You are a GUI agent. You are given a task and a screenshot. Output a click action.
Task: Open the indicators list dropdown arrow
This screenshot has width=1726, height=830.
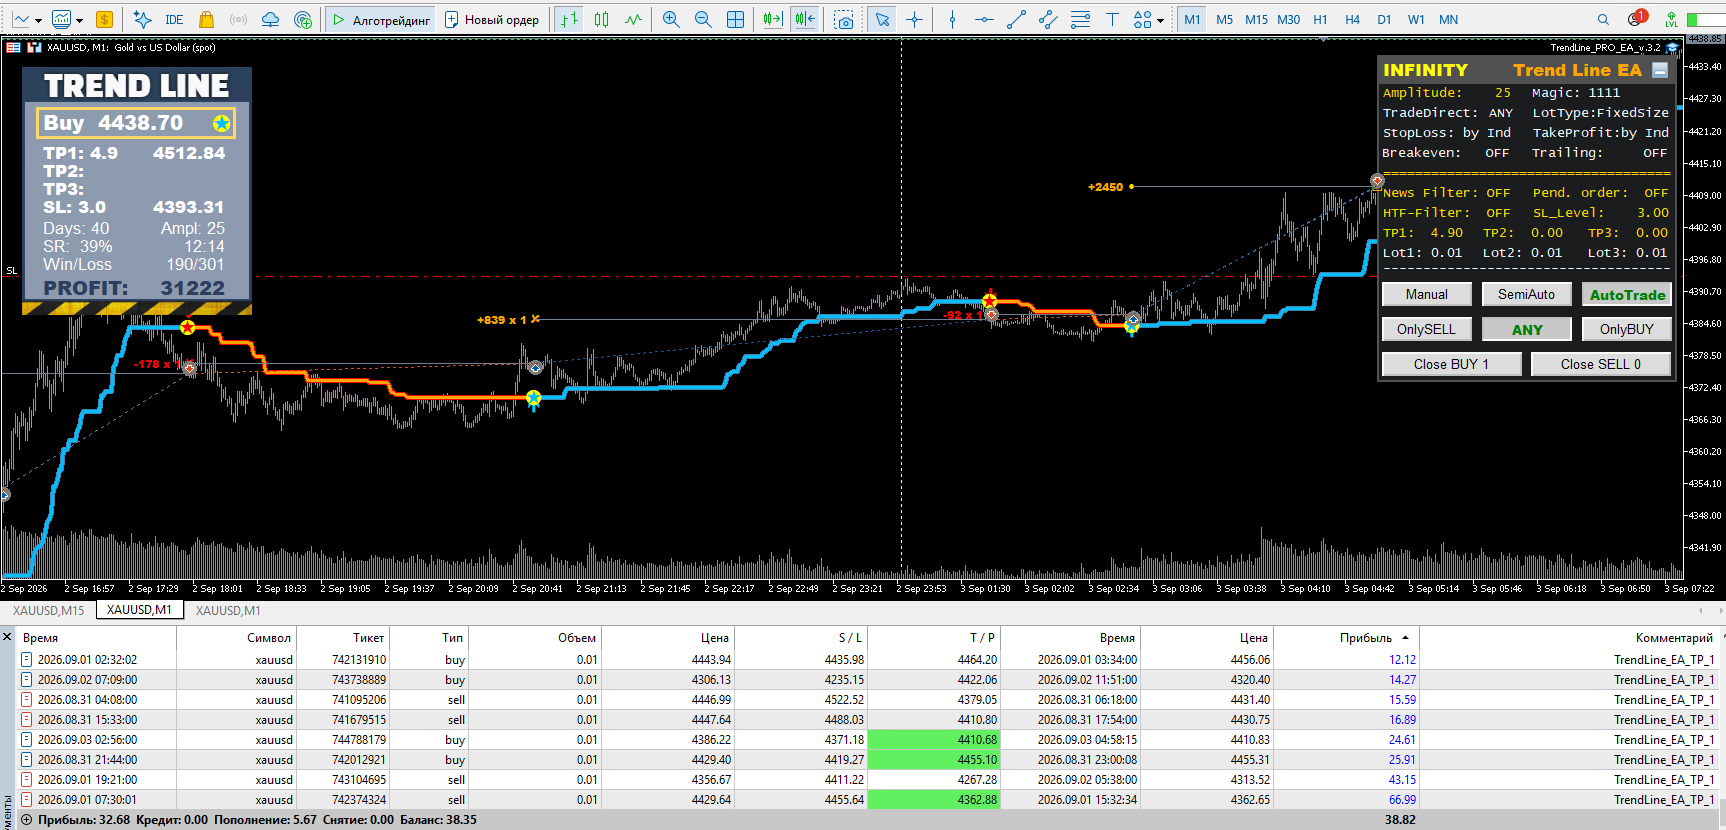click(x=78, y=20)
